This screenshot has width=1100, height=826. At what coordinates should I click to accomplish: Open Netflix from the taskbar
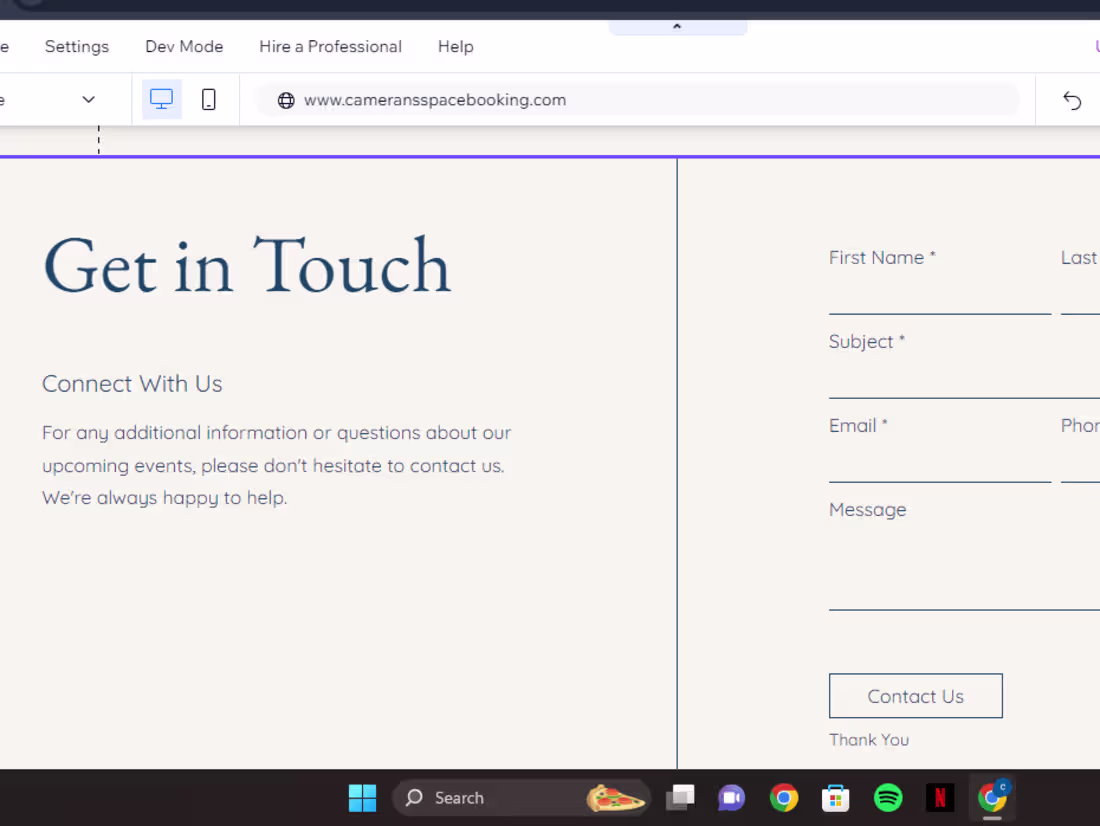click(939, 797)
